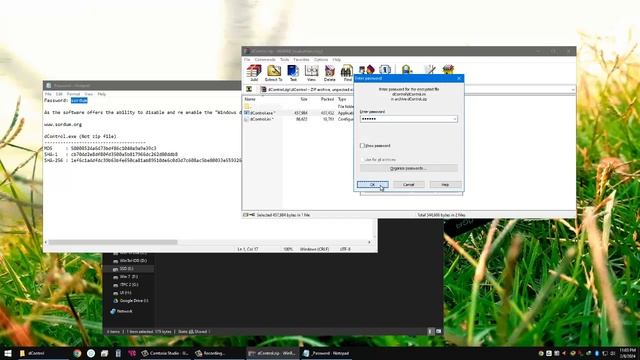
Task: Click the Add toolbar icon in WinRAR
Action: point(254,73)
